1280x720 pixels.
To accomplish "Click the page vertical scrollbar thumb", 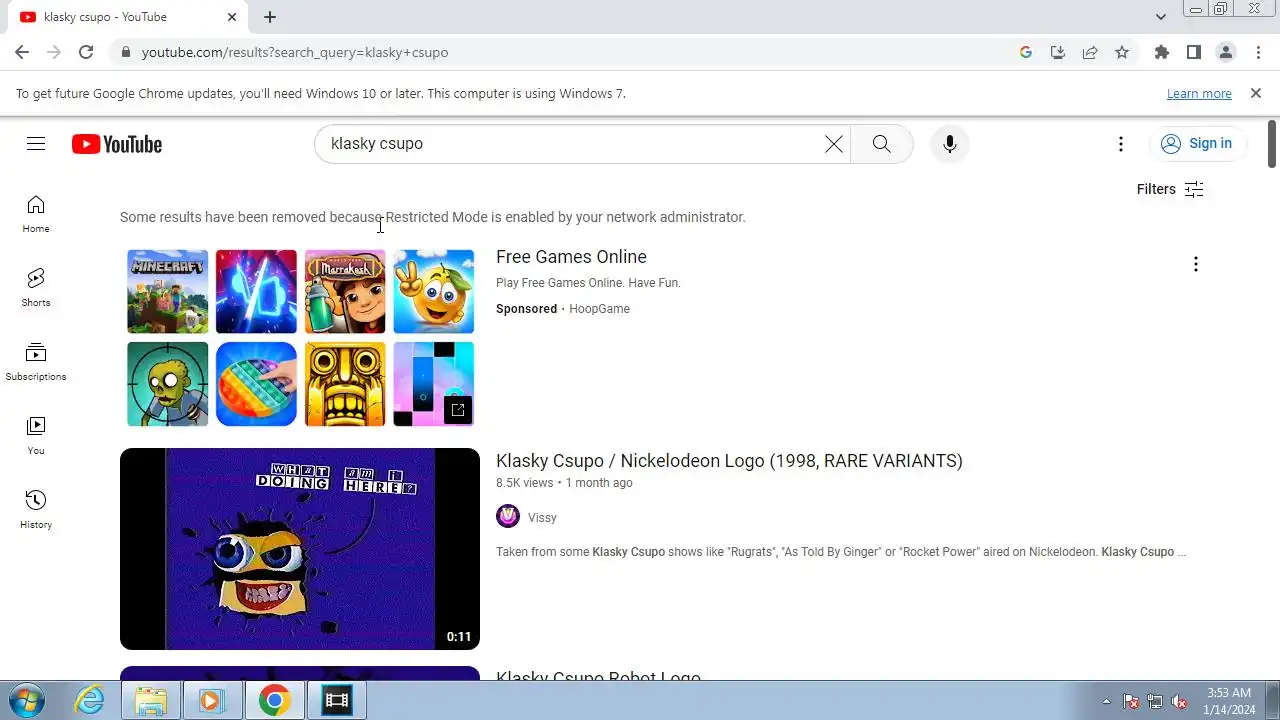I will [1272, 144].
